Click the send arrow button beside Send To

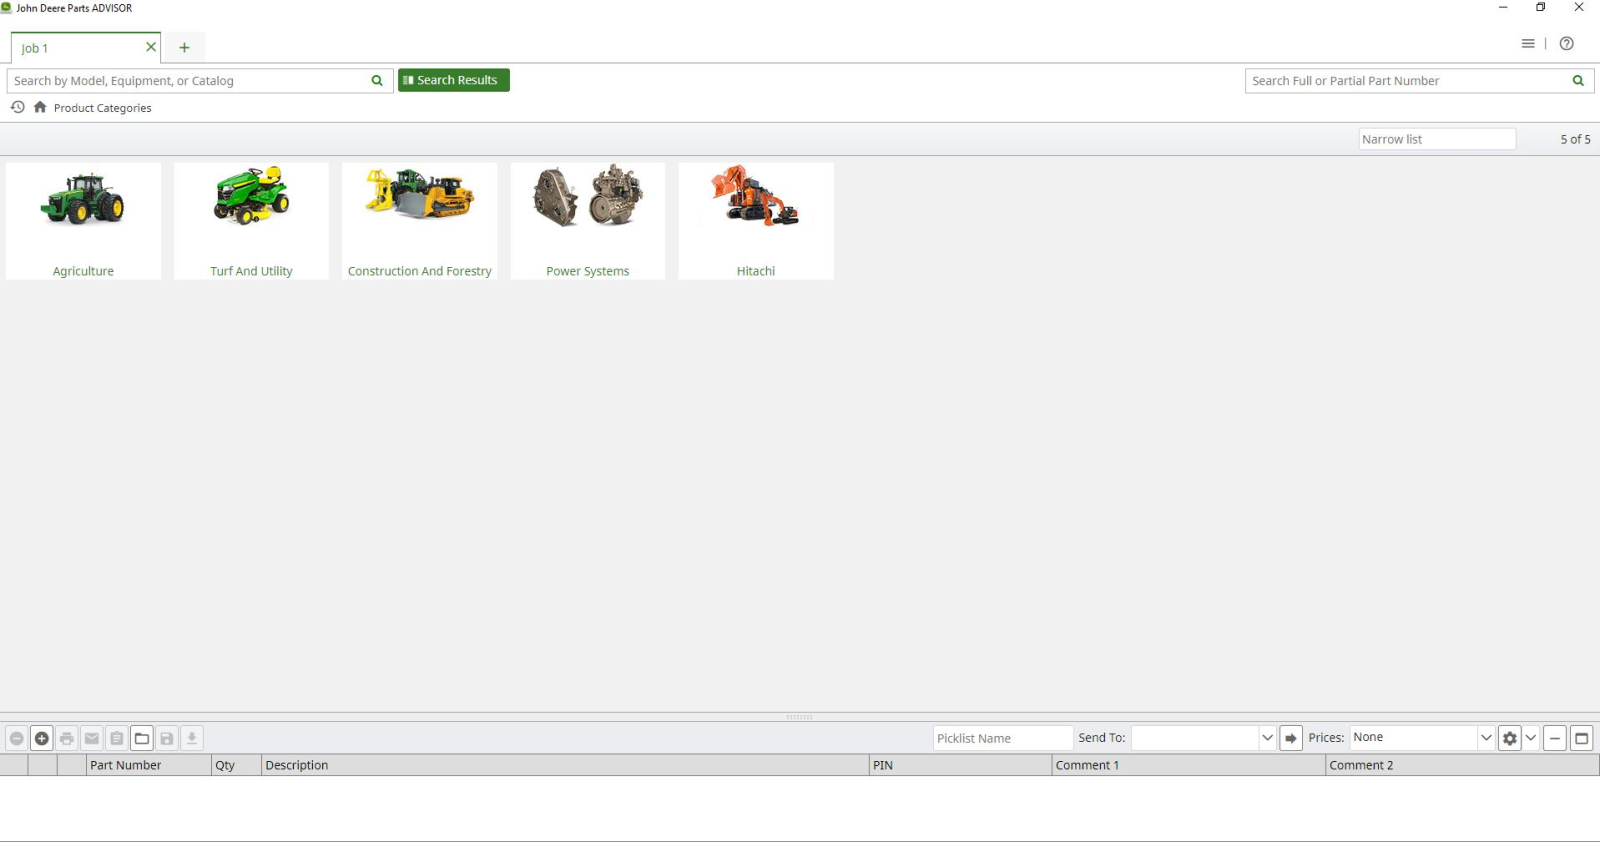tap(1291, 738)
